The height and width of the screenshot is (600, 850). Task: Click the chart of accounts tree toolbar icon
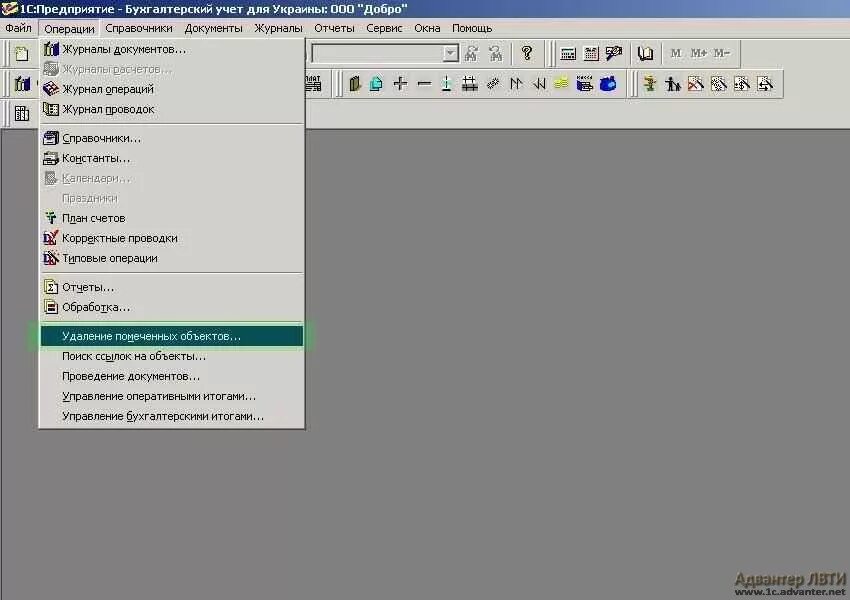[649, 84]
